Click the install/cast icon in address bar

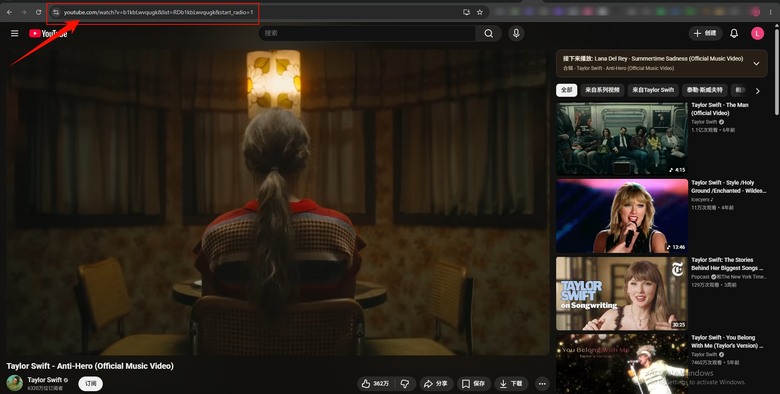click(466, 12)
